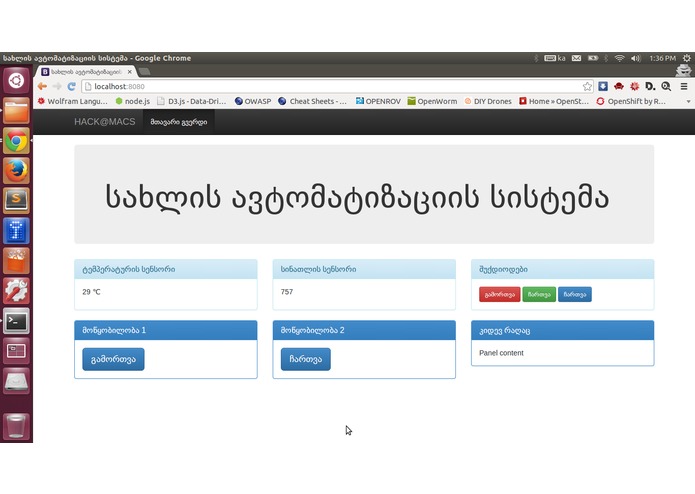Screen dimensions: 695x494
Task: Open System Settings gear-wrench launcher icon
Action: pos(16,291)
